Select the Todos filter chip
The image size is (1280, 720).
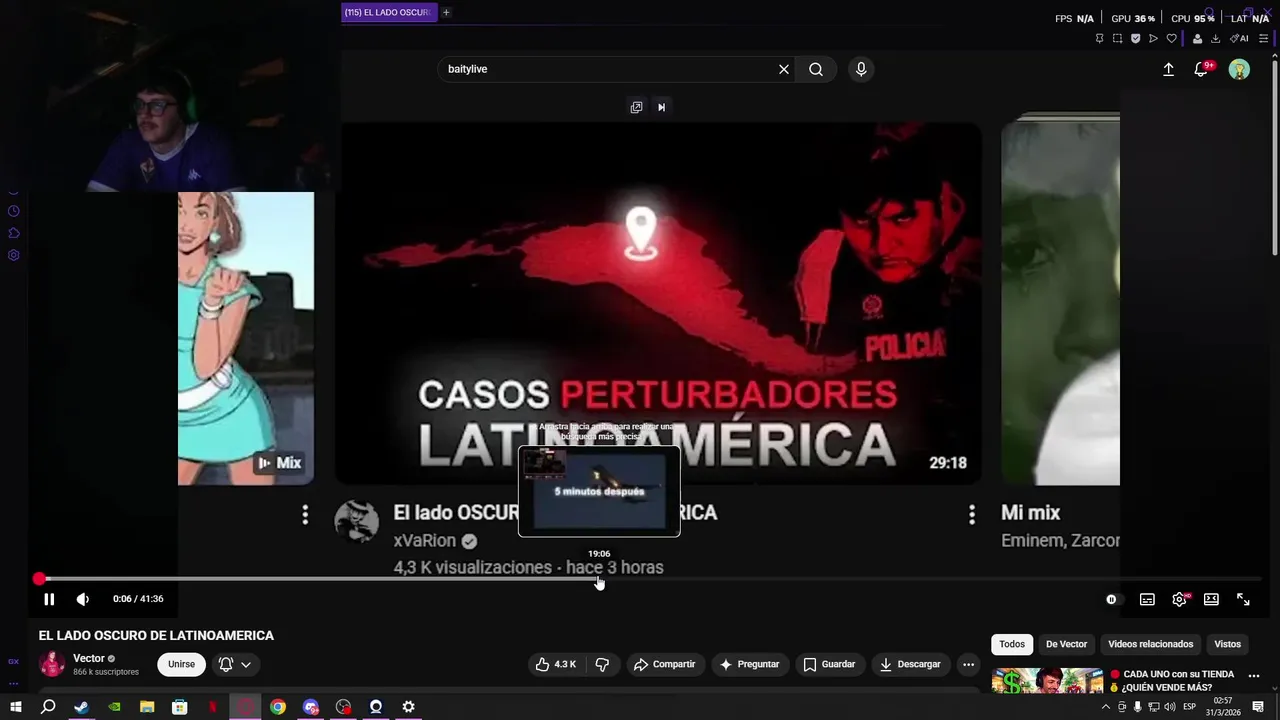[1012, 644]
